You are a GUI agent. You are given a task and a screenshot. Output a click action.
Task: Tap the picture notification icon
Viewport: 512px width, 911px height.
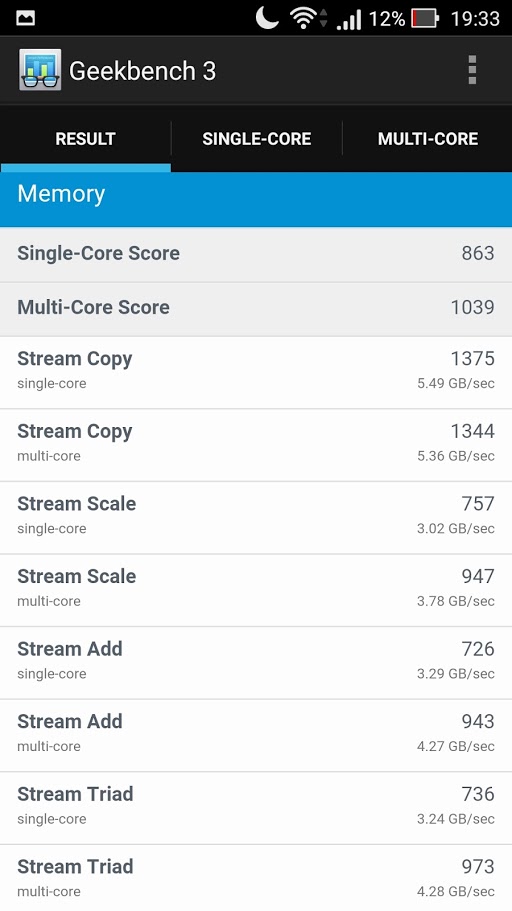[25, 19]
